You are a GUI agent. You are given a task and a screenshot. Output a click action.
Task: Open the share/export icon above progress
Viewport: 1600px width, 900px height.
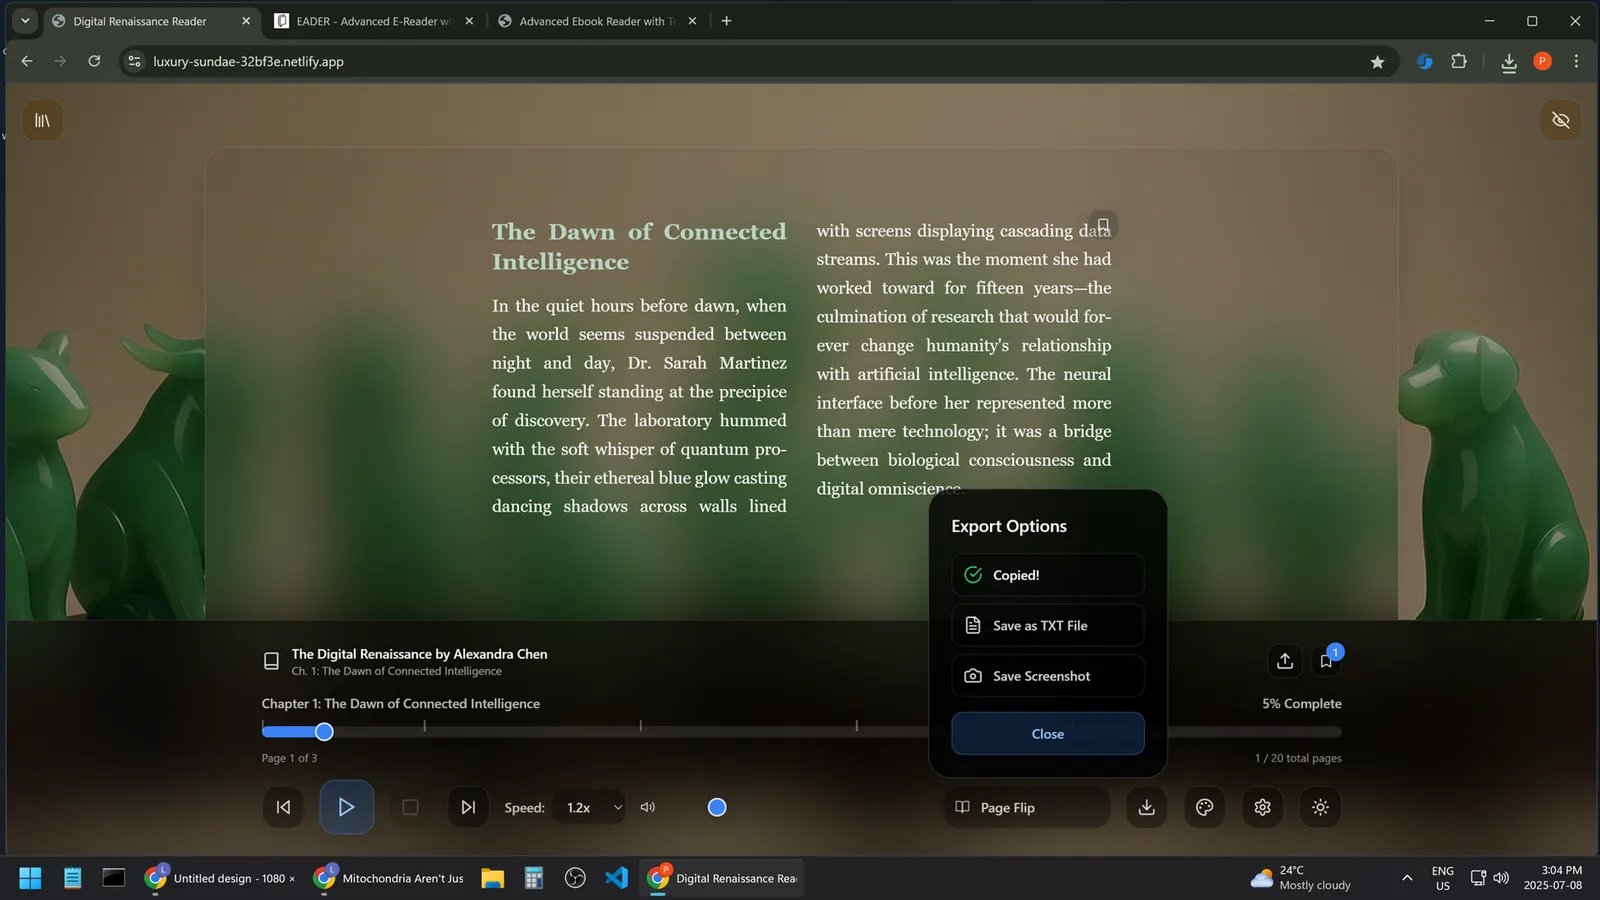[x=1285, y=660]
